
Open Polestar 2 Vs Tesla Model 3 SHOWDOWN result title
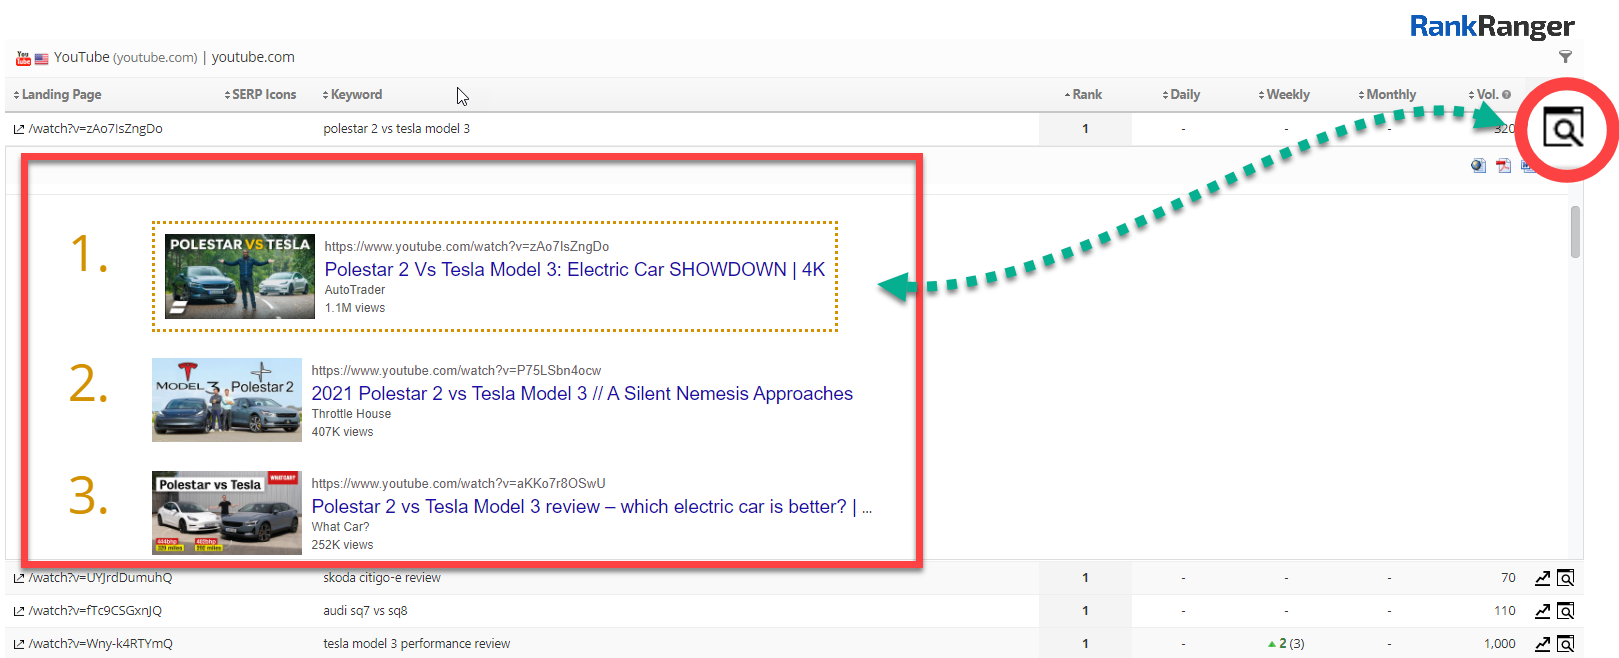575,269
